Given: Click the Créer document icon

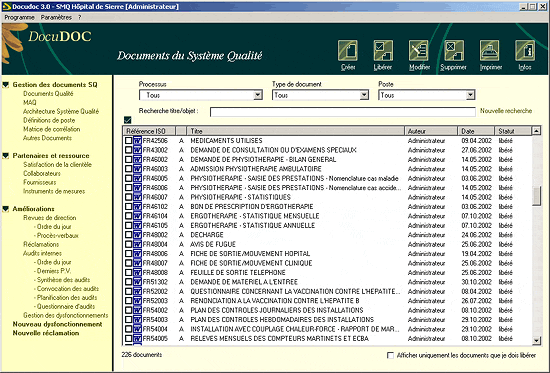Looking at the screenshot, I should 348,51.
